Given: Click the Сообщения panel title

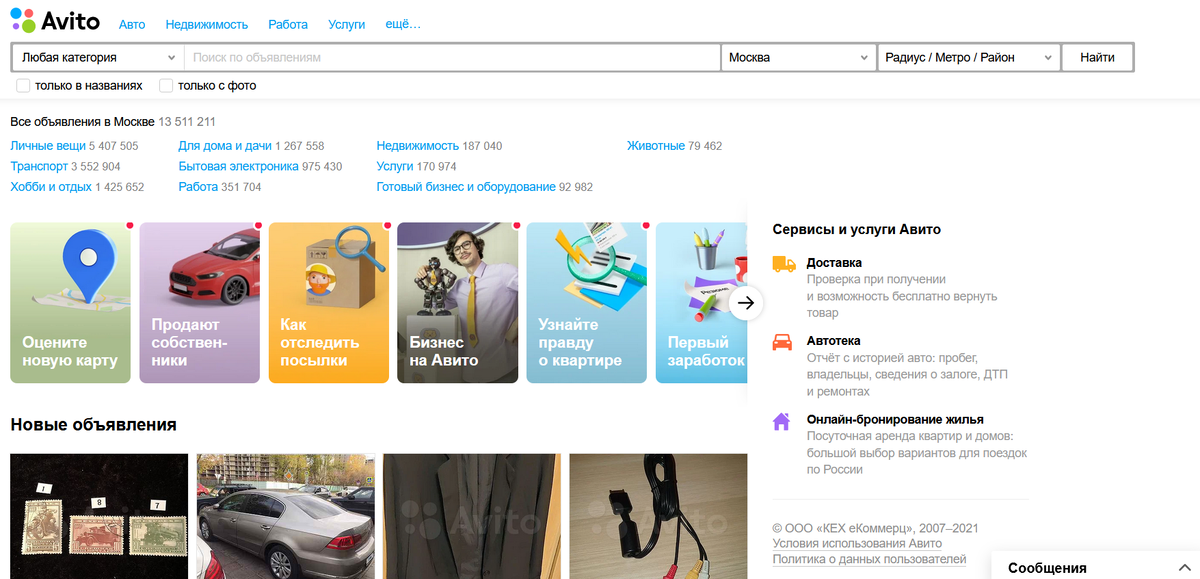Looking at the screenshot, I should (x=1047, y=568).
